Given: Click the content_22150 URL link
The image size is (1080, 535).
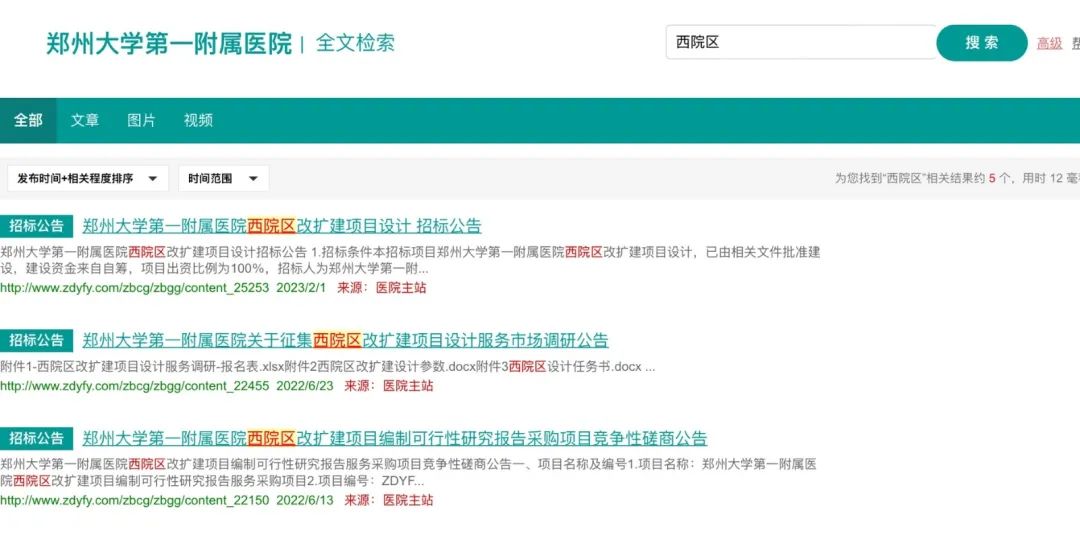Looking at the screenshot, I should (134, 500).
